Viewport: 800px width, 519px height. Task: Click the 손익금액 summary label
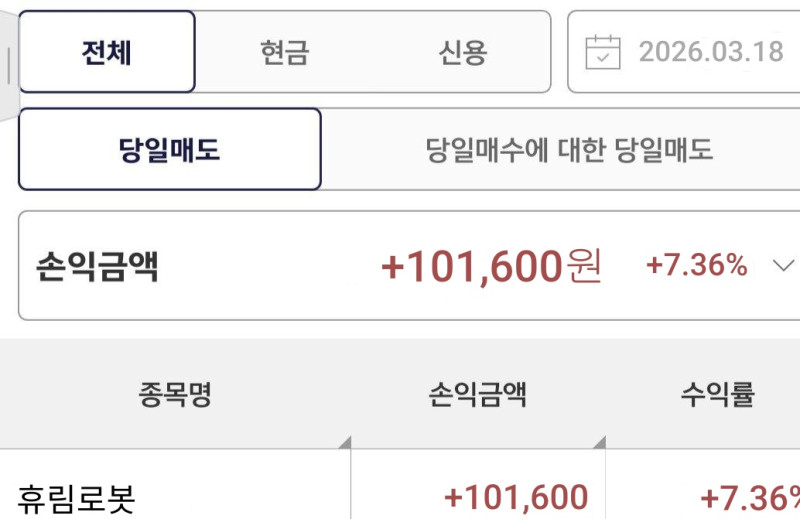pyautogui.click(x=98, y=266)
